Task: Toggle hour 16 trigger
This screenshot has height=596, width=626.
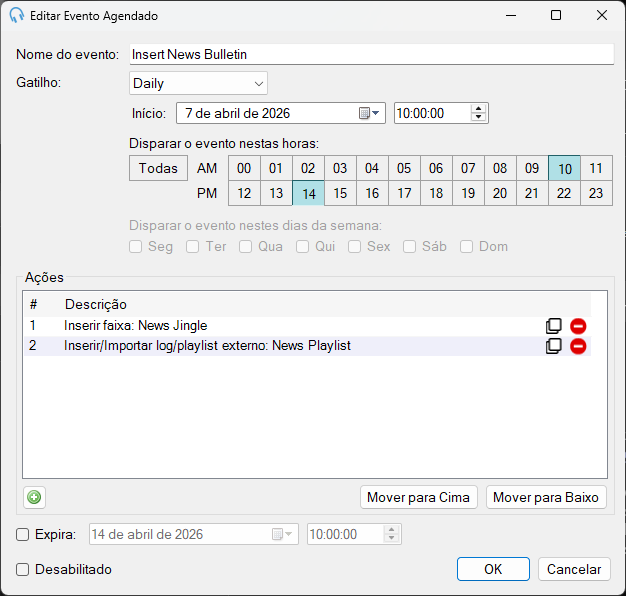Action: coord(372,193)
